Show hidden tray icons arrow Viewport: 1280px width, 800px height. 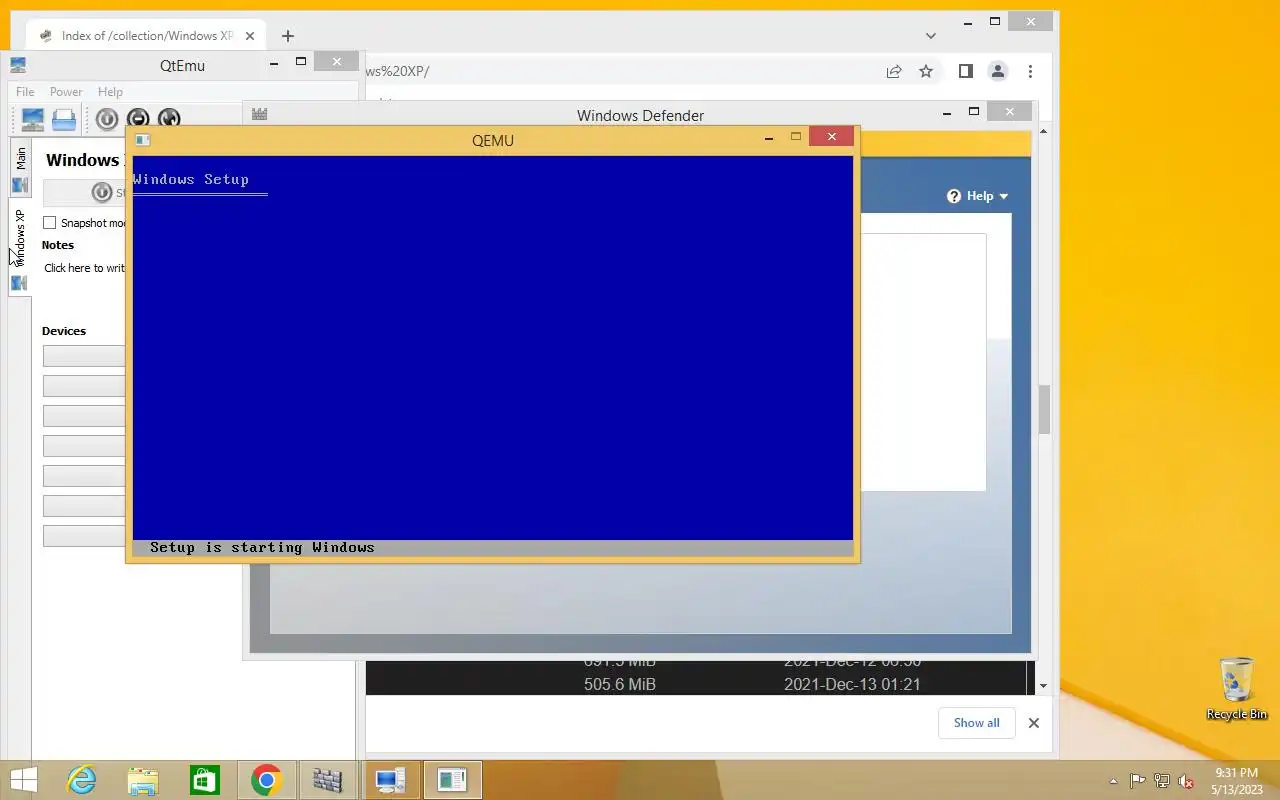point(1113,781)
